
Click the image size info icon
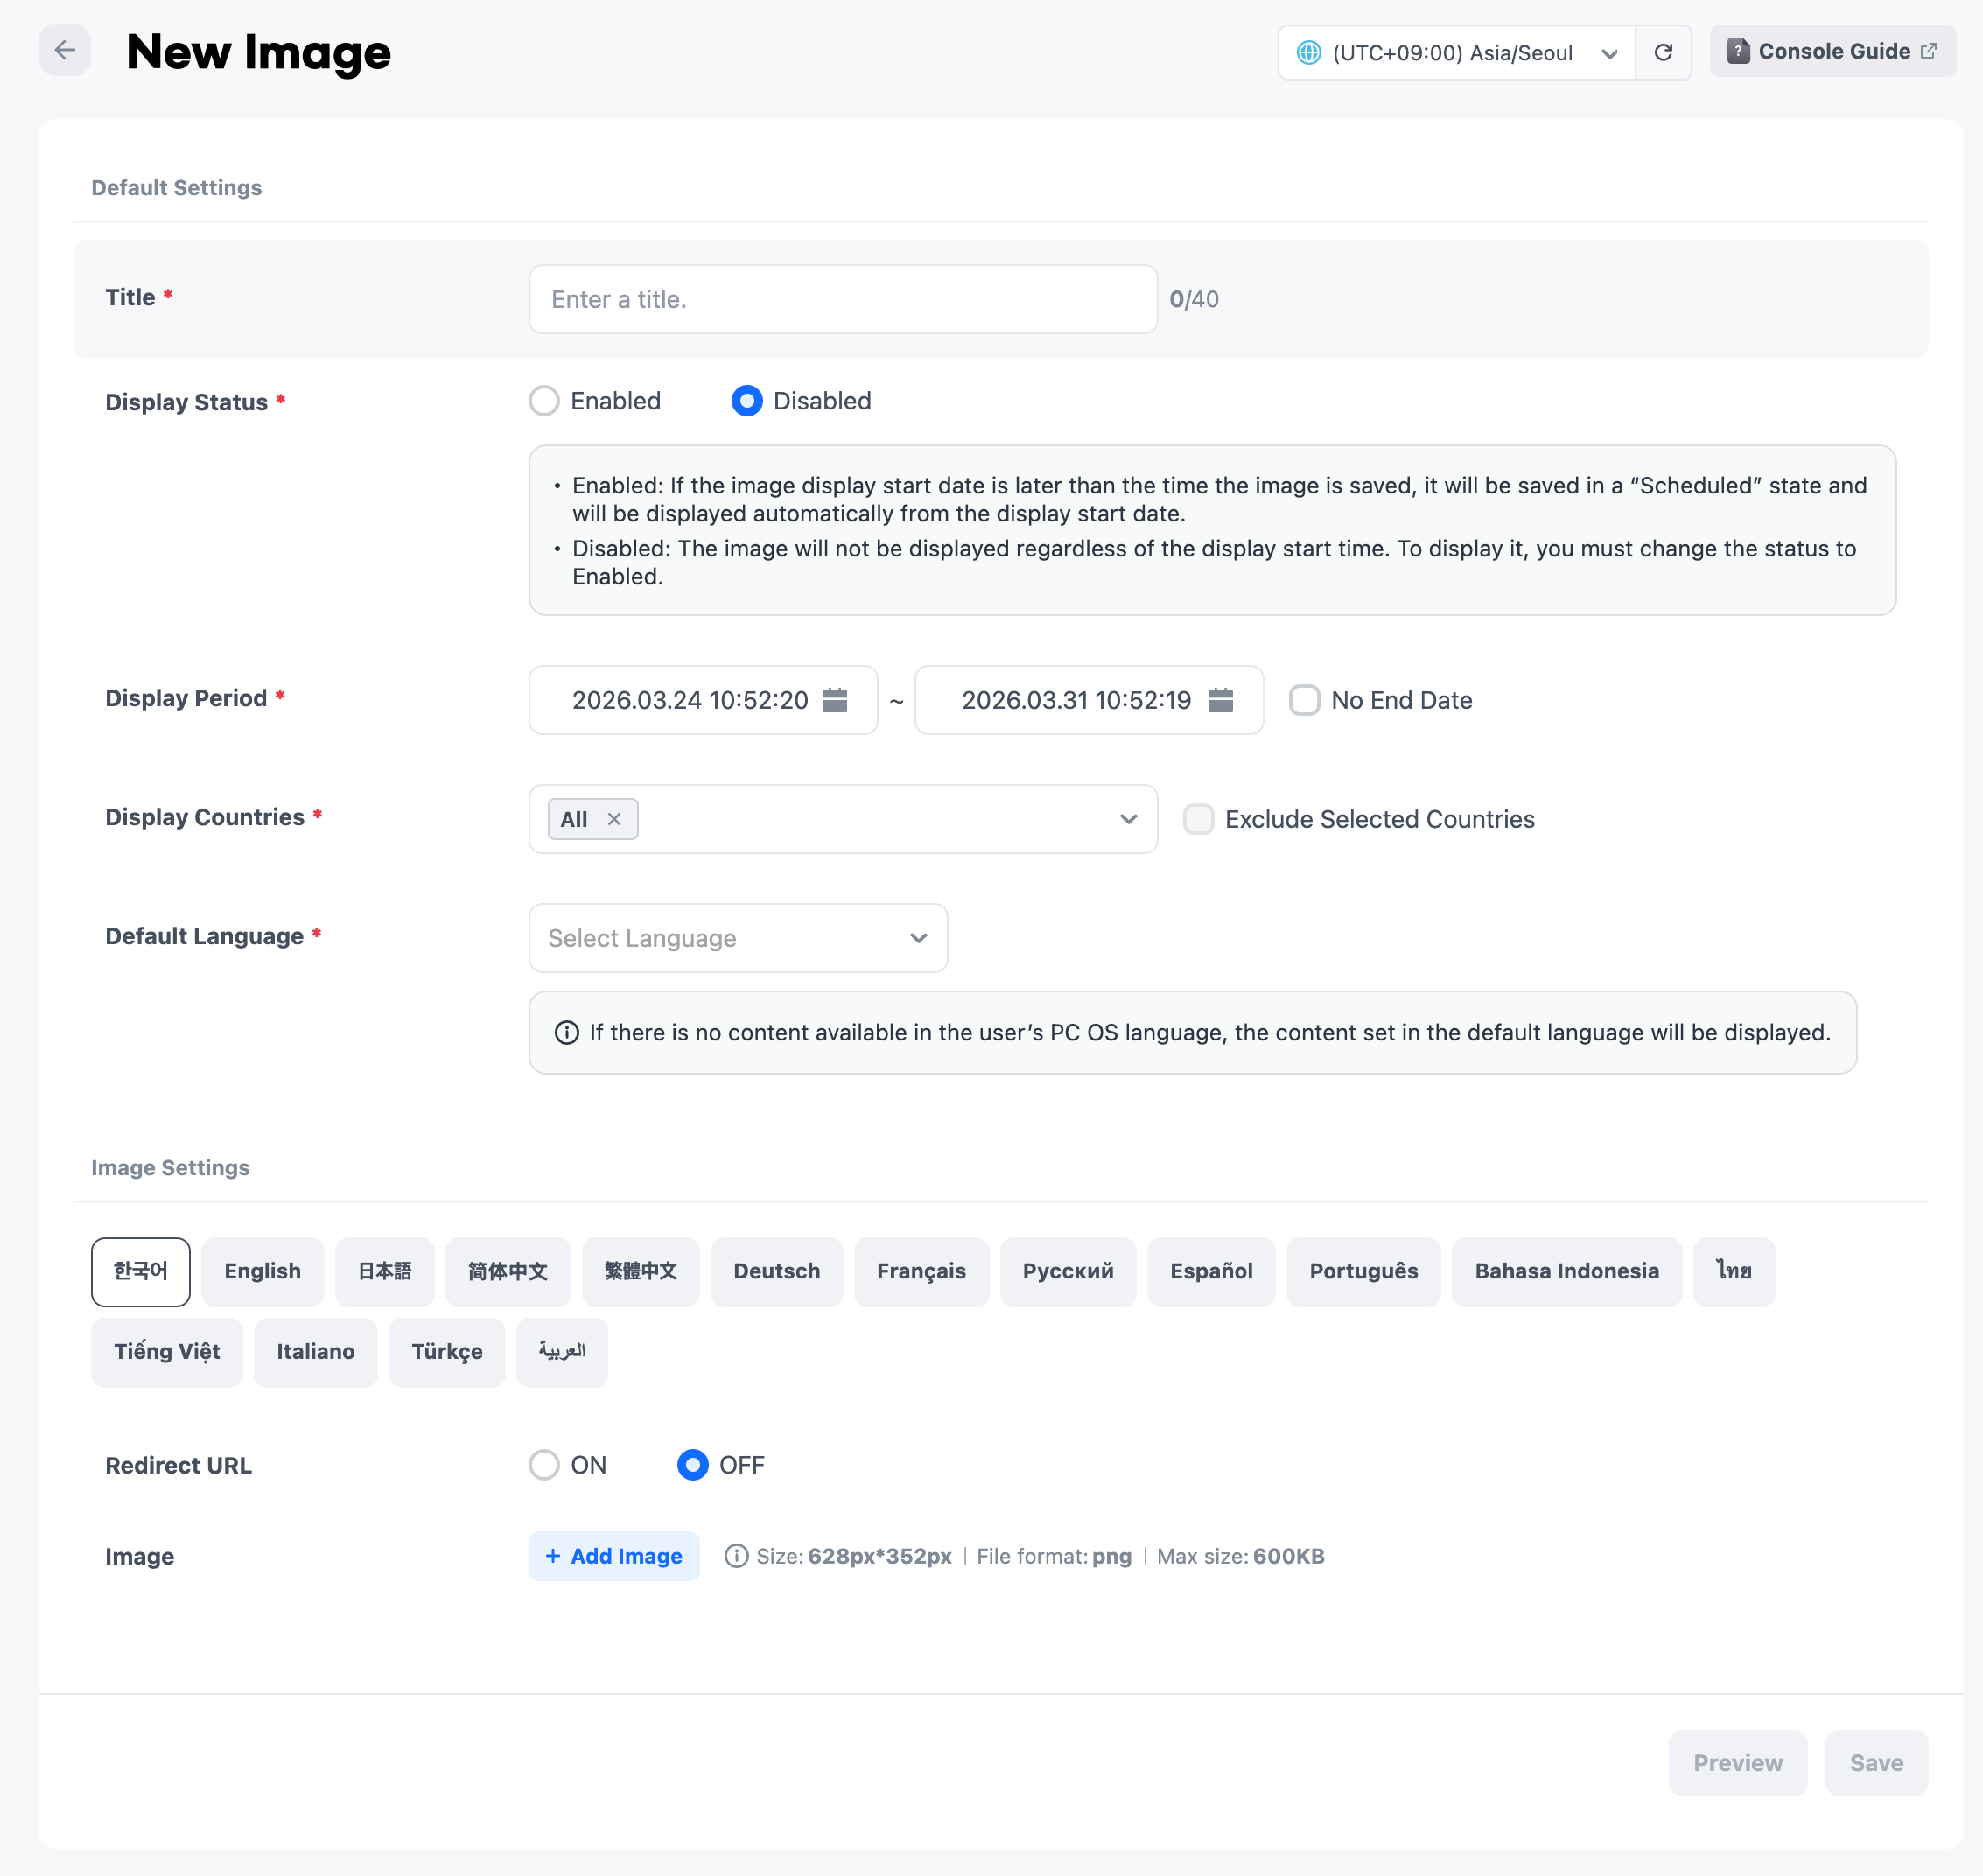pos(736,1556)
